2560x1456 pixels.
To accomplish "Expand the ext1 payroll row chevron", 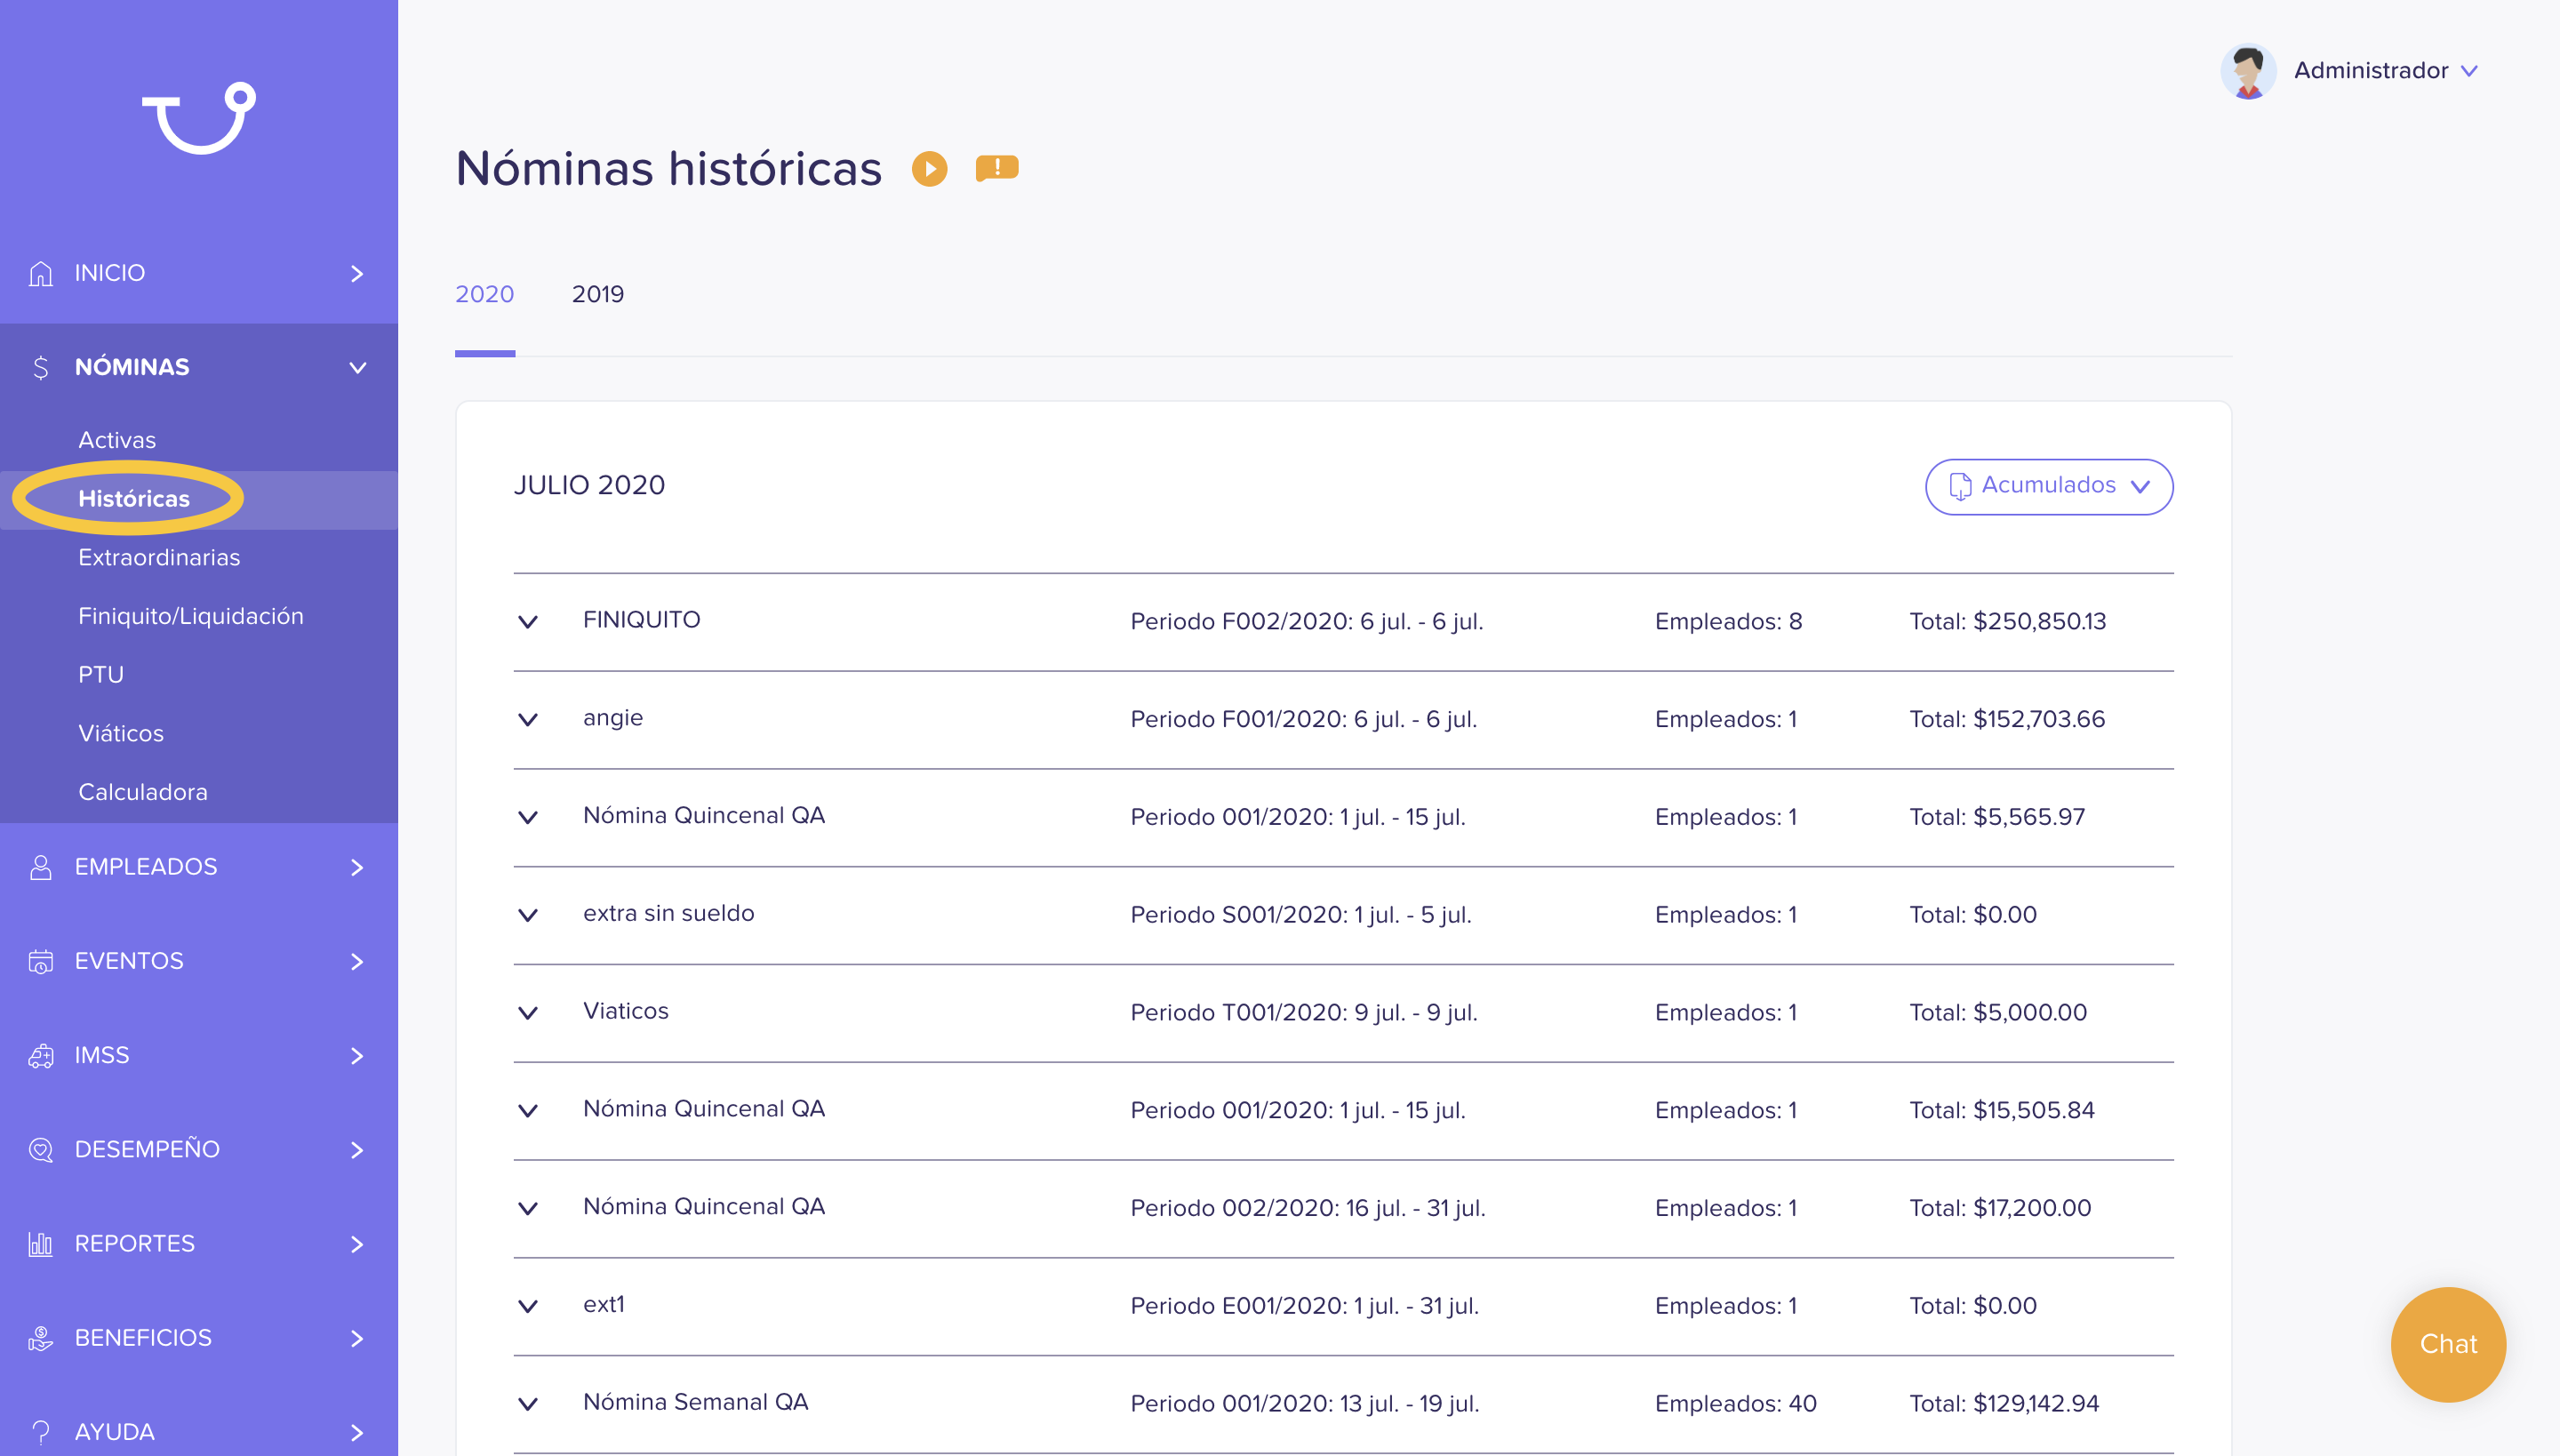I will coord(528,1306).
